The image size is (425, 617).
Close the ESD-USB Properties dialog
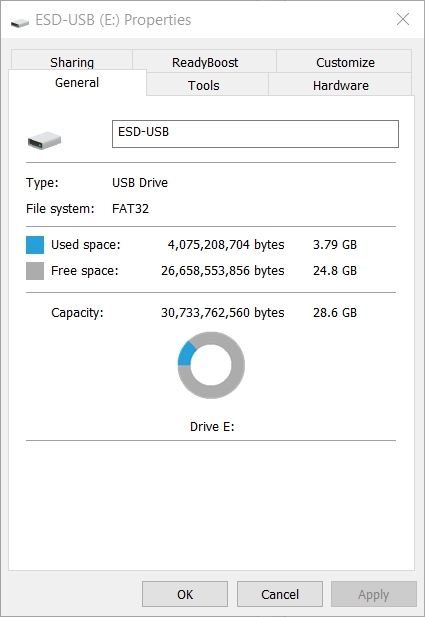point(403,19)
